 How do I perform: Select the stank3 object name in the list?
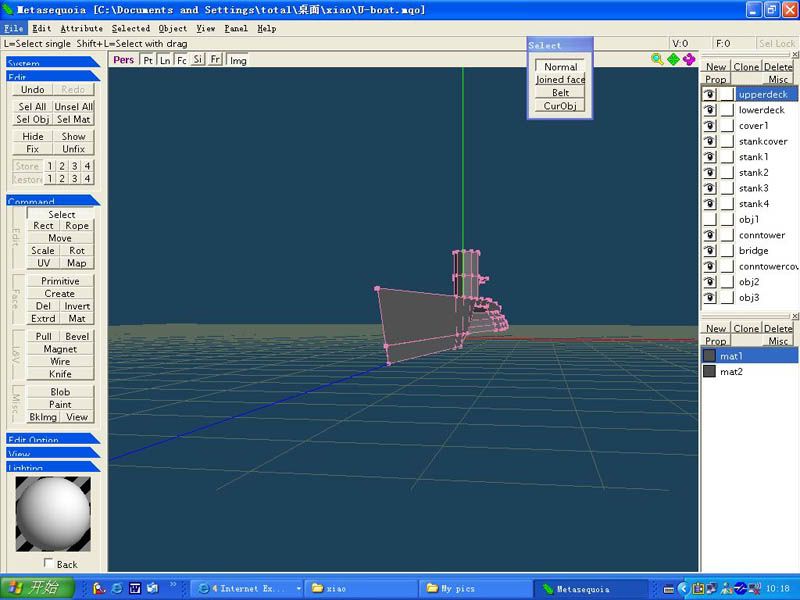[x=754, y=188]
